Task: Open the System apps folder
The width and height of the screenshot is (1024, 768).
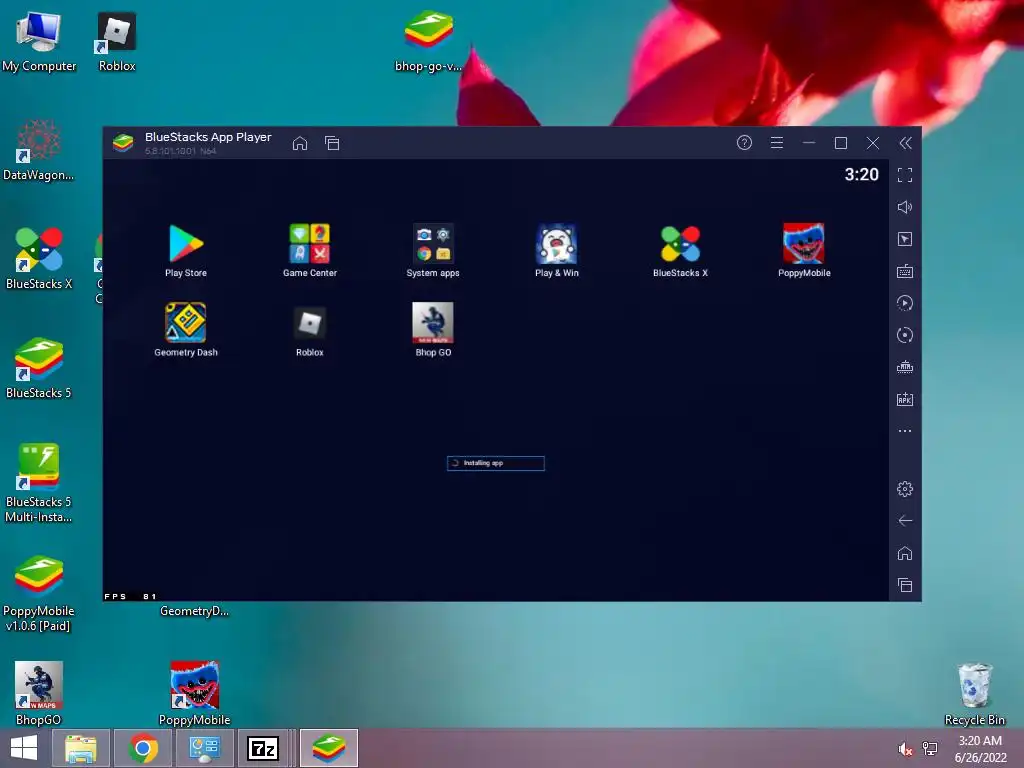Action: (x=433, y=250)
